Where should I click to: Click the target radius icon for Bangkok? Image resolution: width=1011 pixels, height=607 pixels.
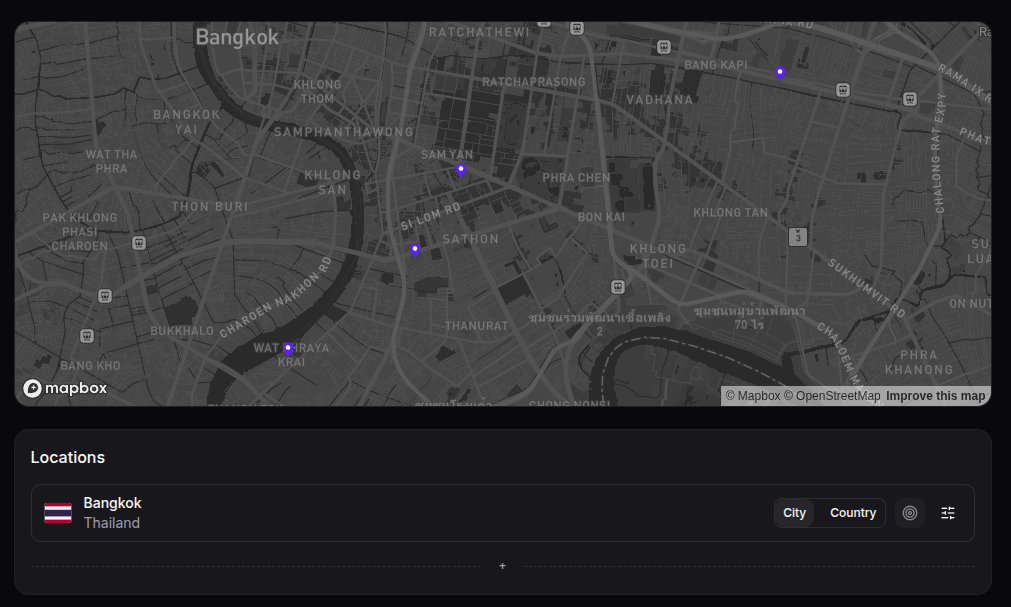[x=910, y=513]
